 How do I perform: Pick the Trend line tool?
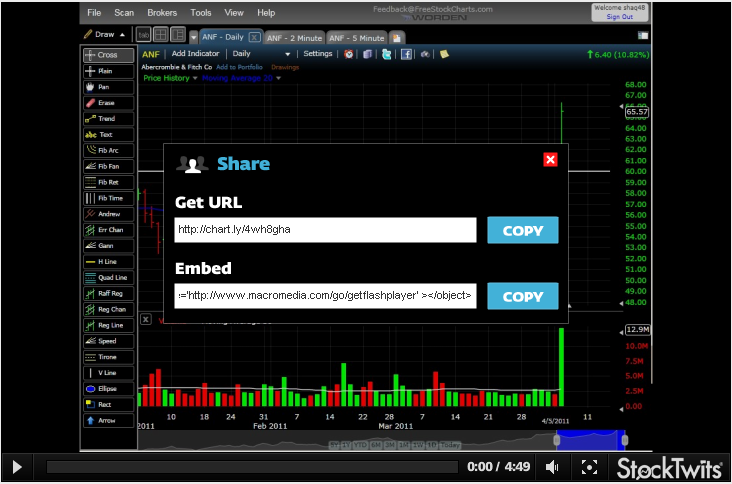pos(109,119)
